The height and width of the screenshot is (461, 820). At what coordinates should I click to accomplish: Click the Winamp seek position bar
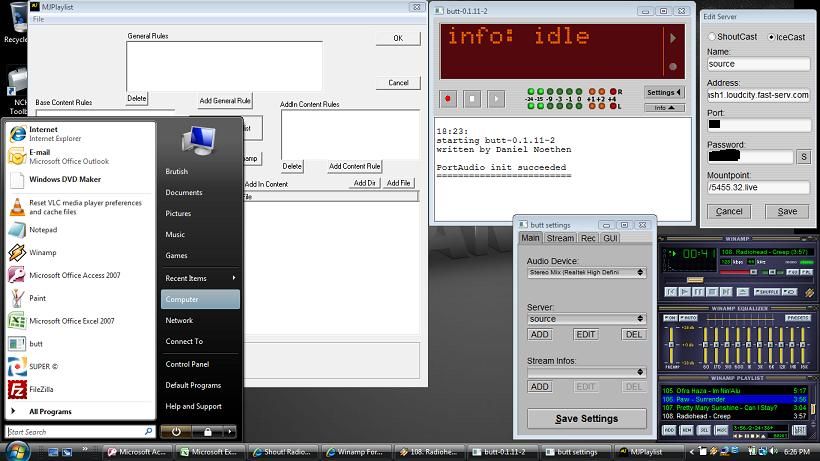(738, 280)
